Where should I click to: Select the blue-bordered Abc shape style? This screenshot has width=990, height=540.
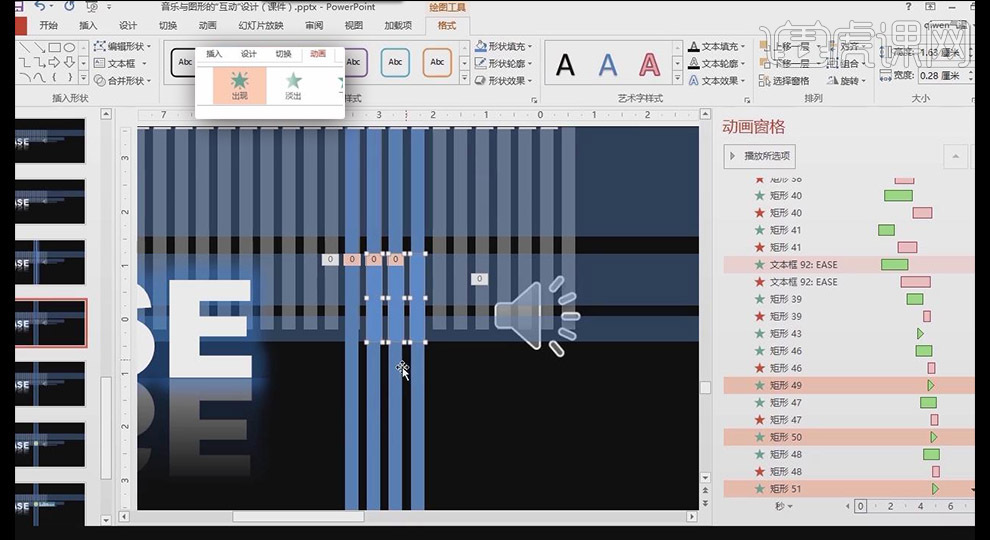(396, 63)
